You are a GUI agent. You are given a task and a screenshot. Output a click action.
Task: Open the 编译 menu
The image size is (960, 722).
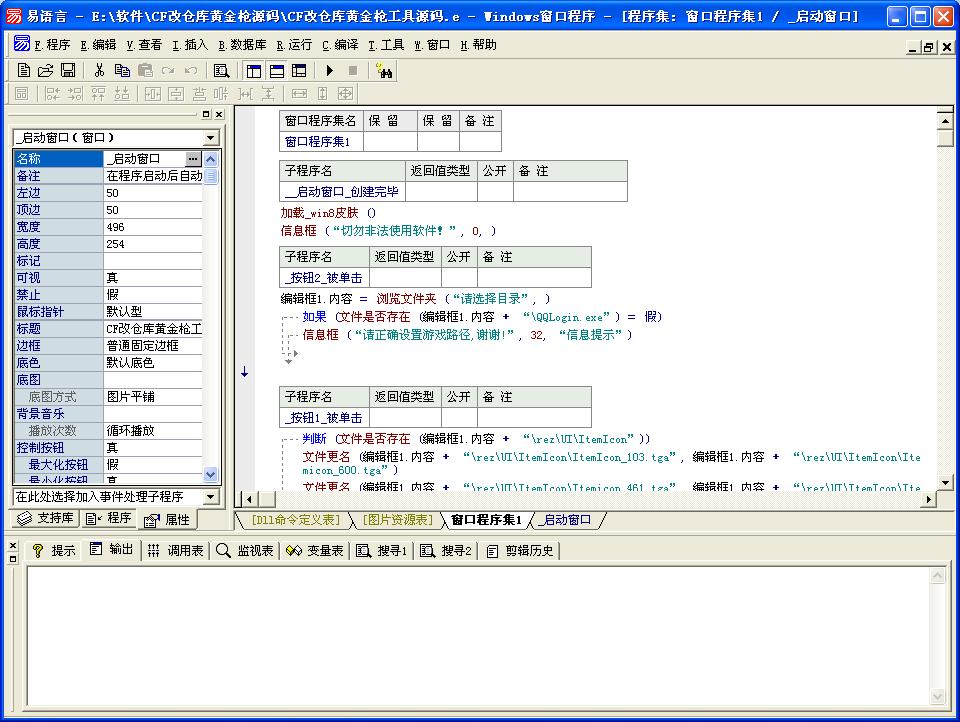[x=340, y=45]
